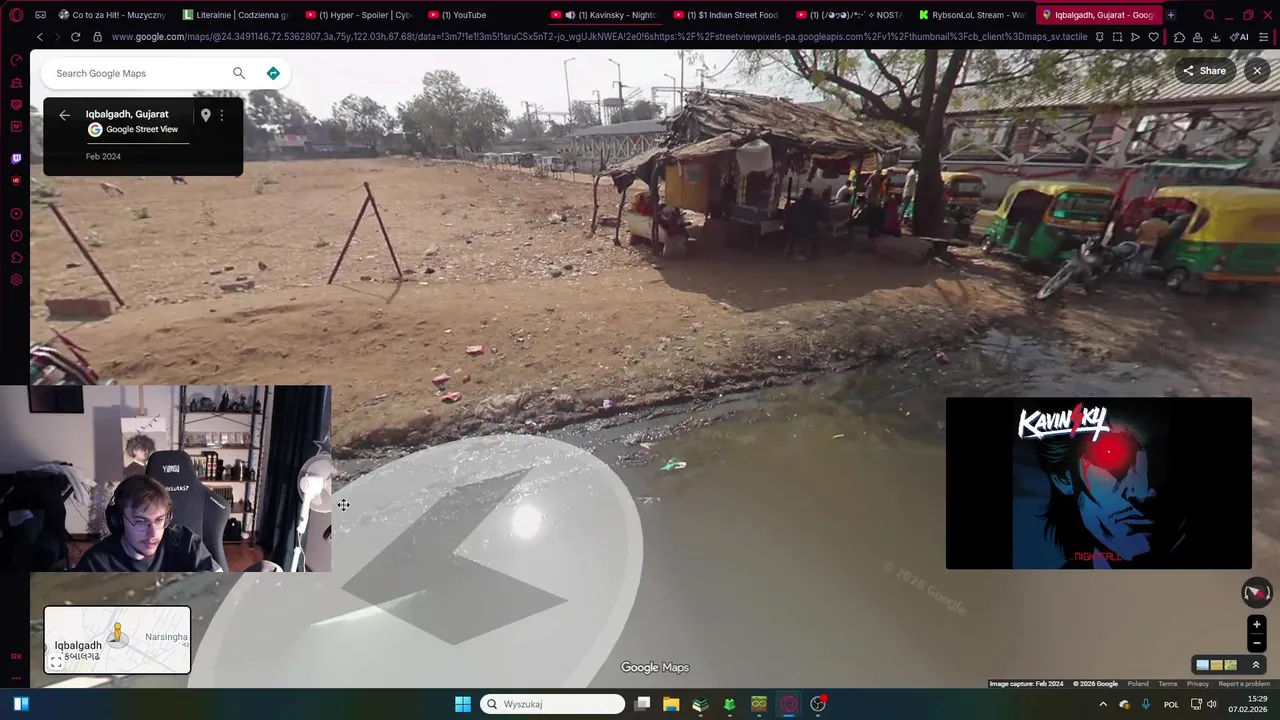
Task: Click the heart bookmark icon in address bar
Action: pyautogui.click(x=1153, y=37)
